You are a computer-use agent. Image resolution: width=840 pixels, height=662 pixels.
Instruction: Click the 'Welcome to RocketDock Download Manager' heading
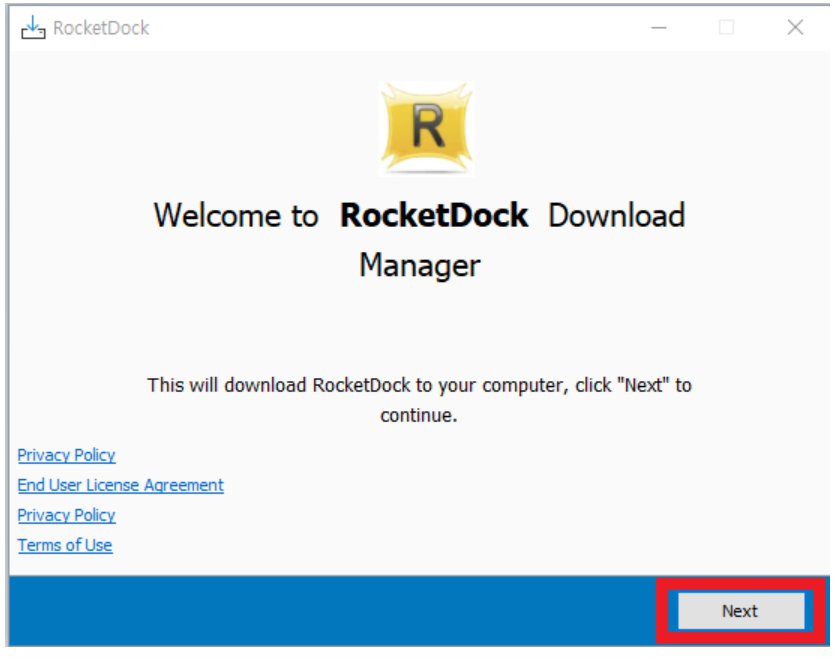pyautogui.click(x=419, y=240)
